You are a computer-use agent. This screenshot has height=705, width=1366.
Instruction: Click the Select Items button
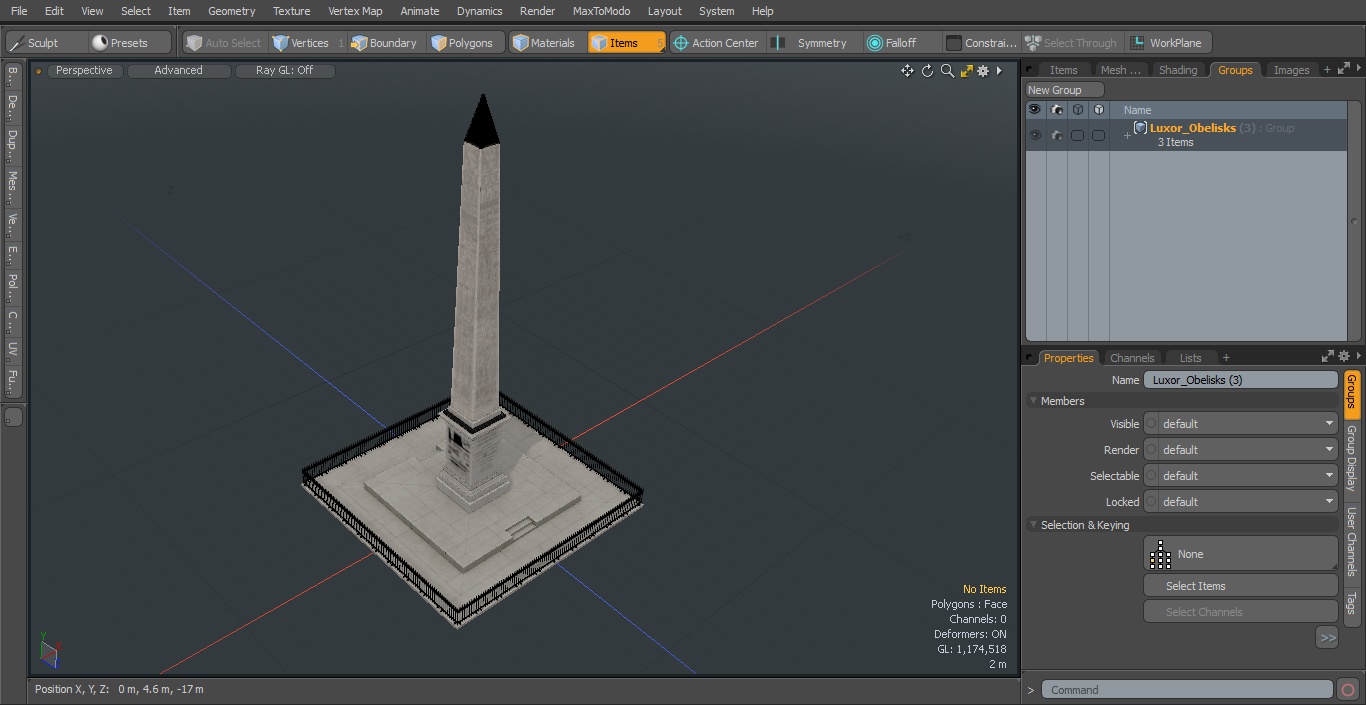pos(1240,586)
